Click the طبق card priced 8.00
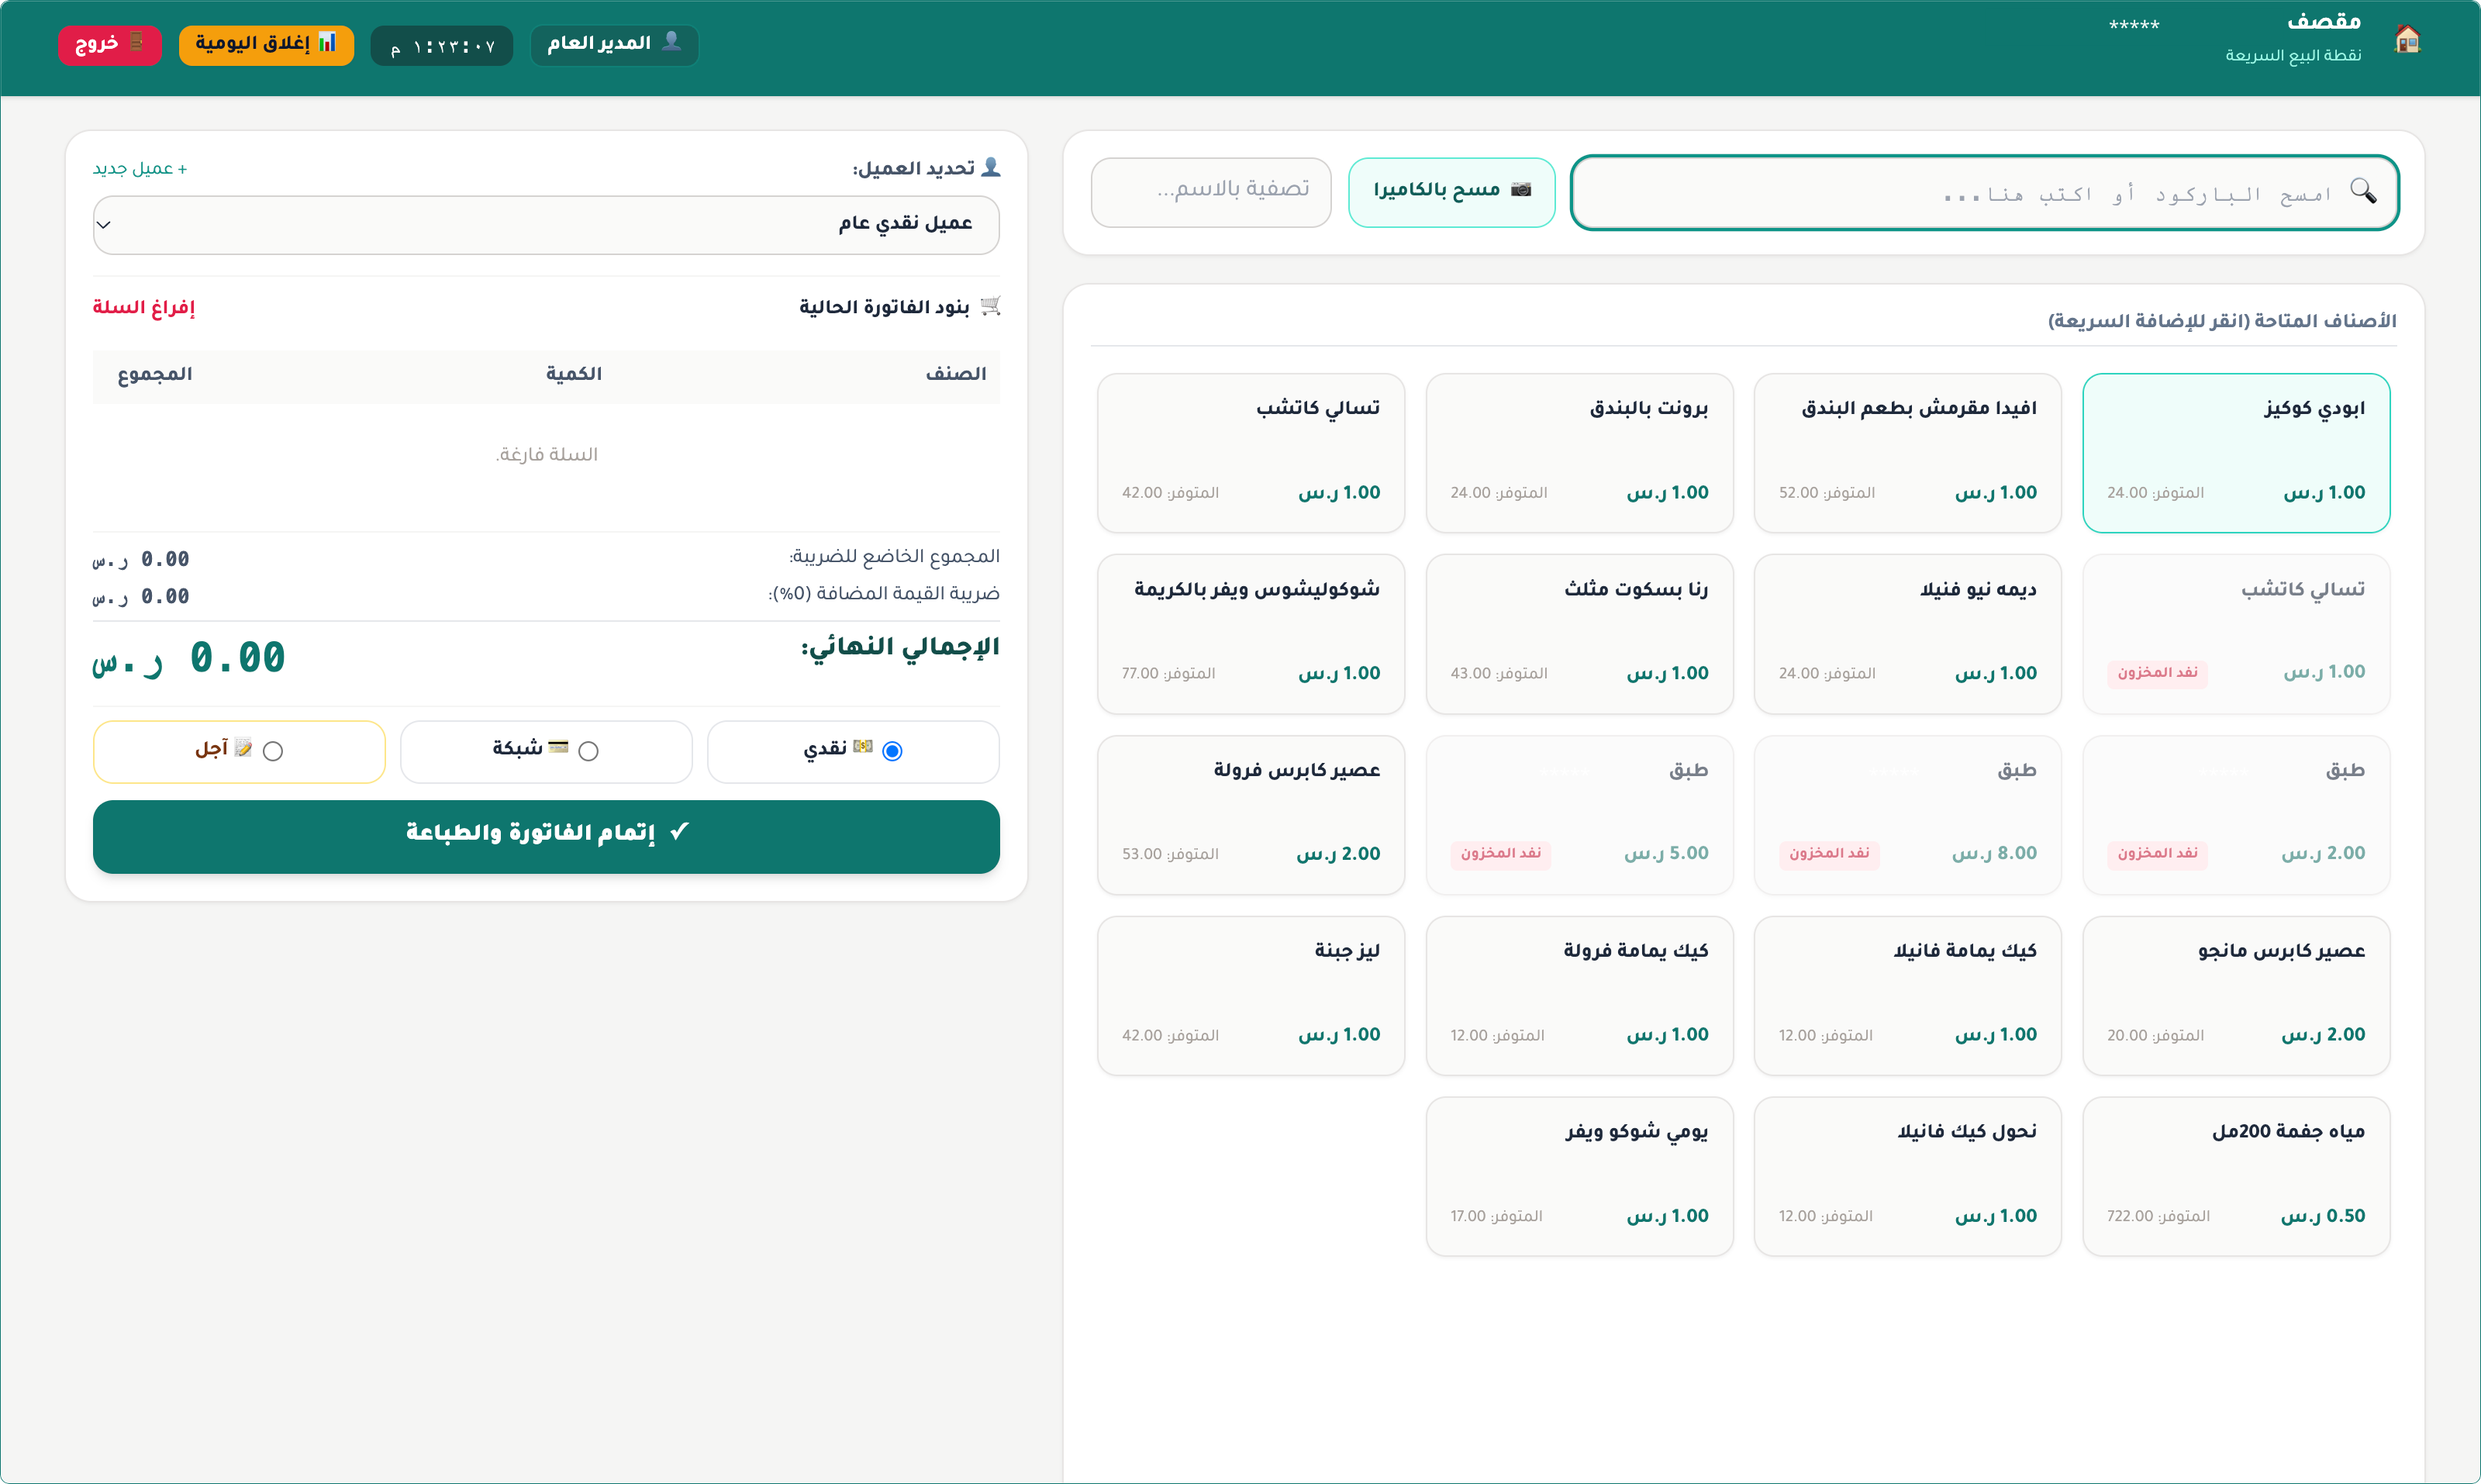This screenshot has height=1484, width=2481. click(1907, 814)
